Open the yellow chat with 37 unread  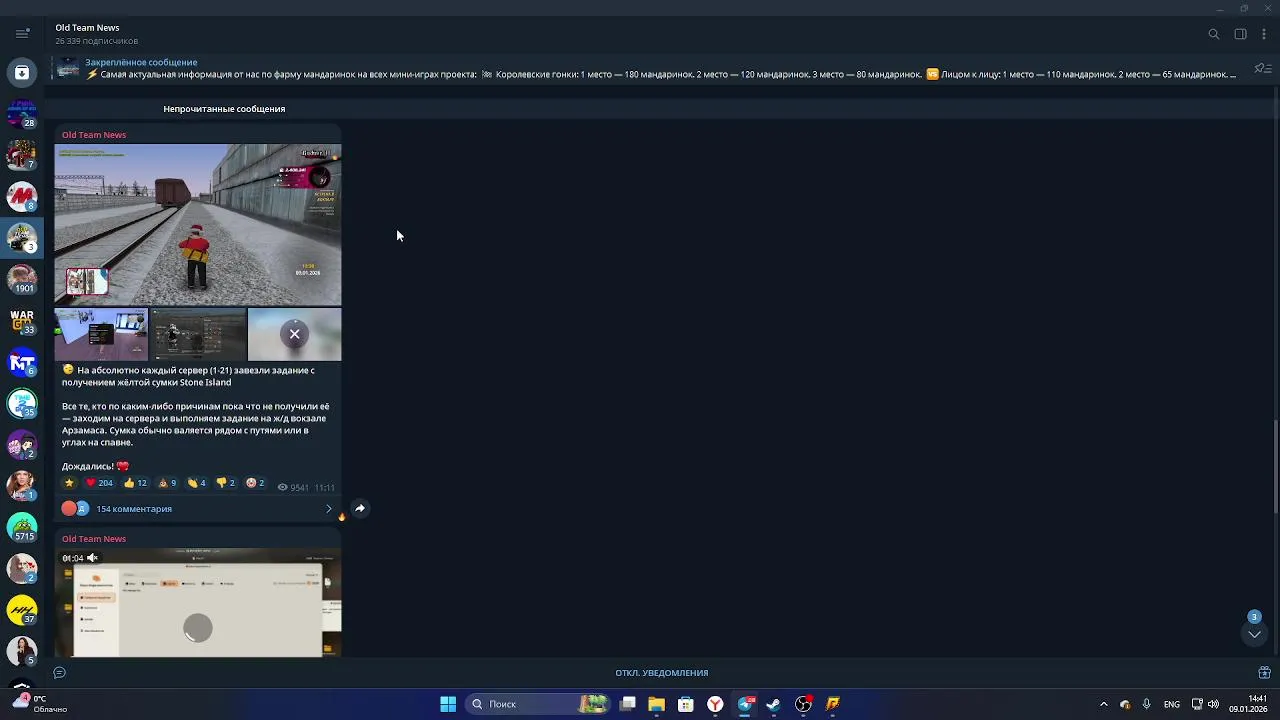pos(22,609)
